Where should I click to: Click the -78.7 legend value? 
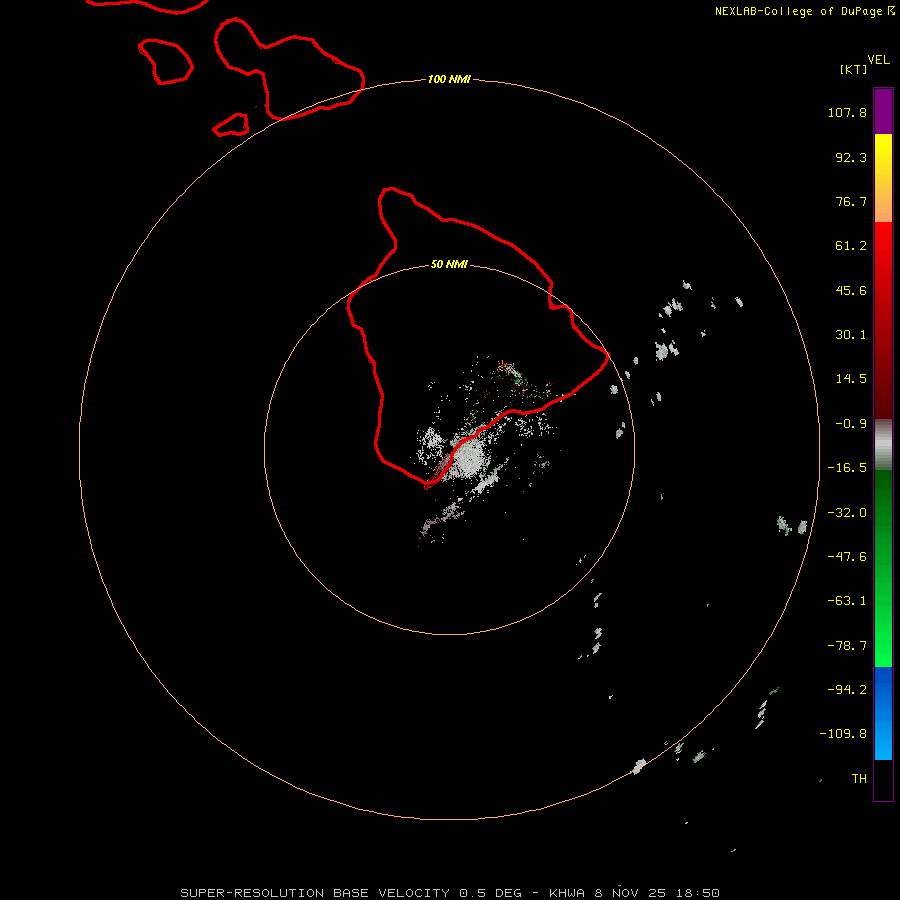(847, 646)
